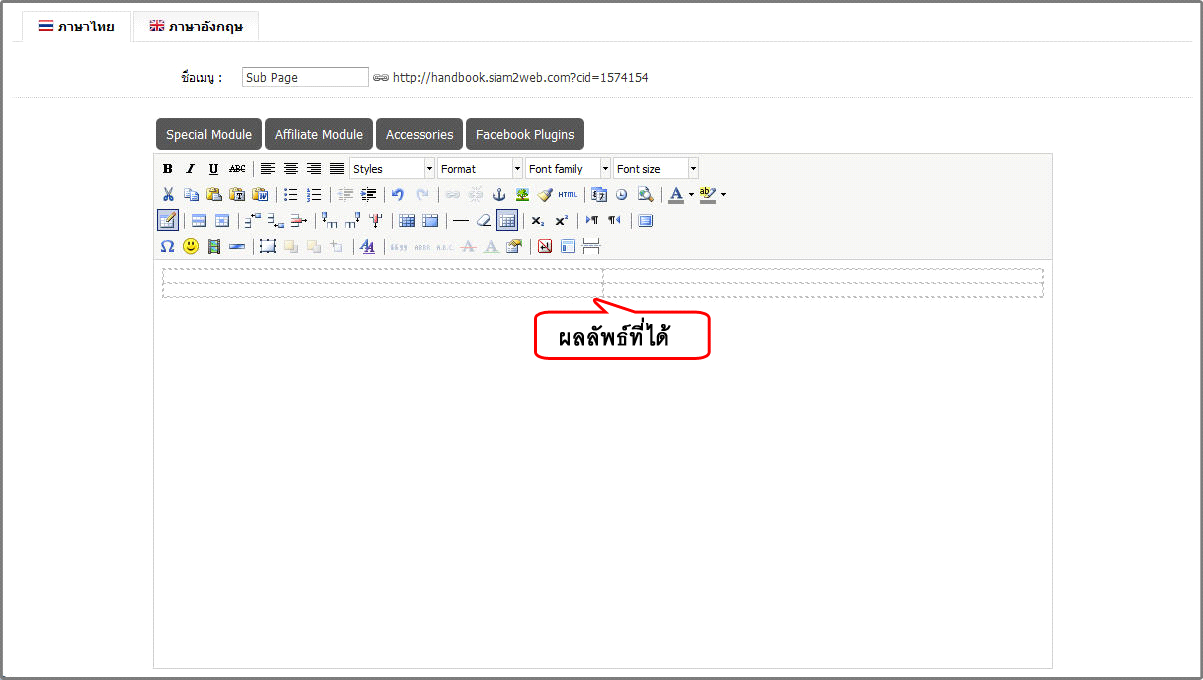Toggle superscript formatting

(x=561, y=221)
